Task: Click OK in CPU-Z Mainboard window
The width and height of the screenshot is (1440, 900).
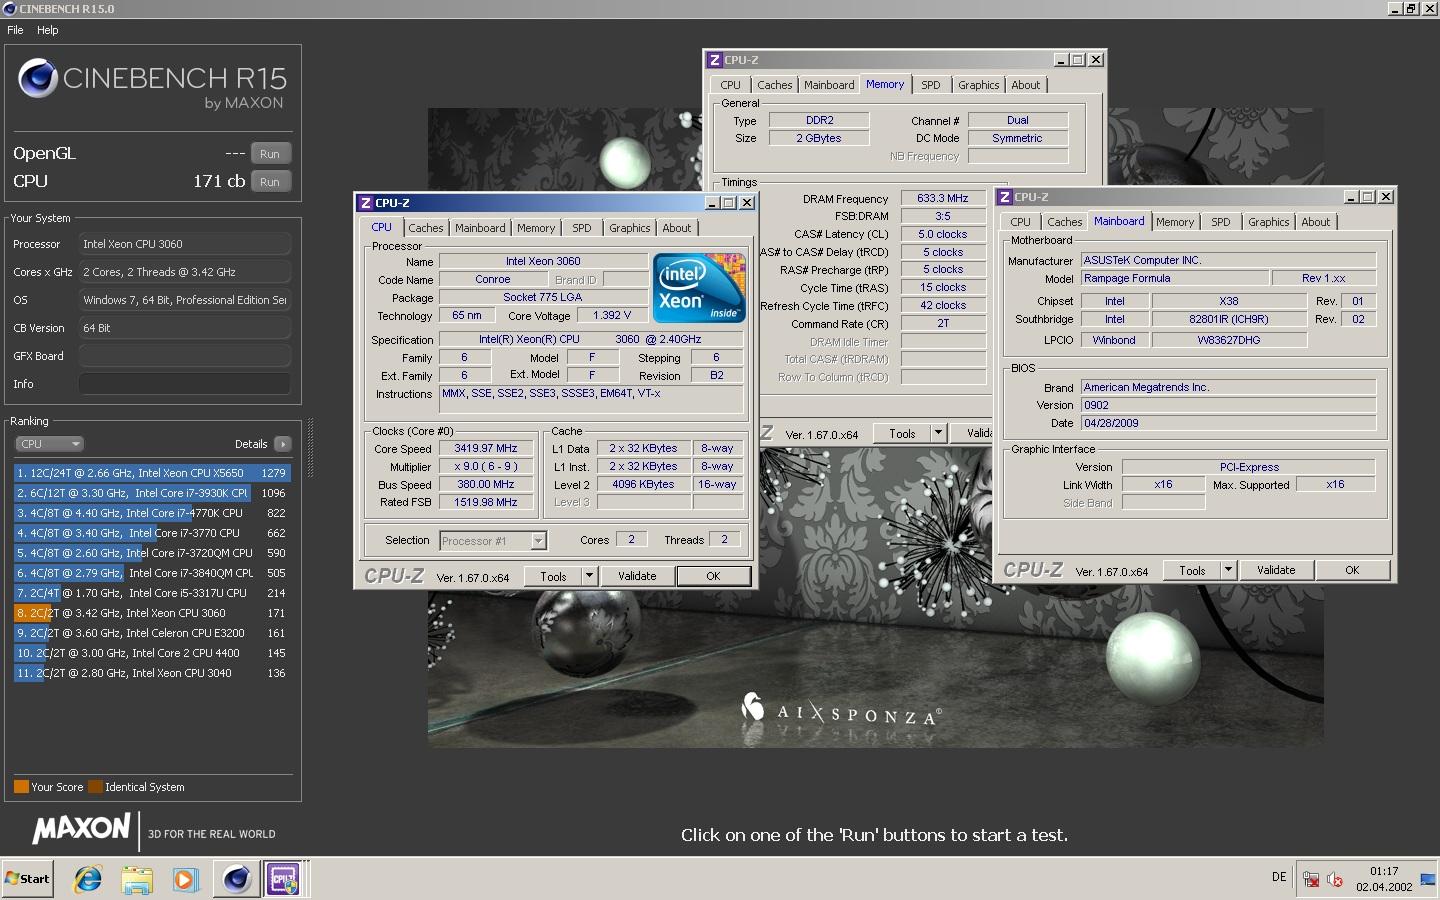Action: click(1352, 570)
